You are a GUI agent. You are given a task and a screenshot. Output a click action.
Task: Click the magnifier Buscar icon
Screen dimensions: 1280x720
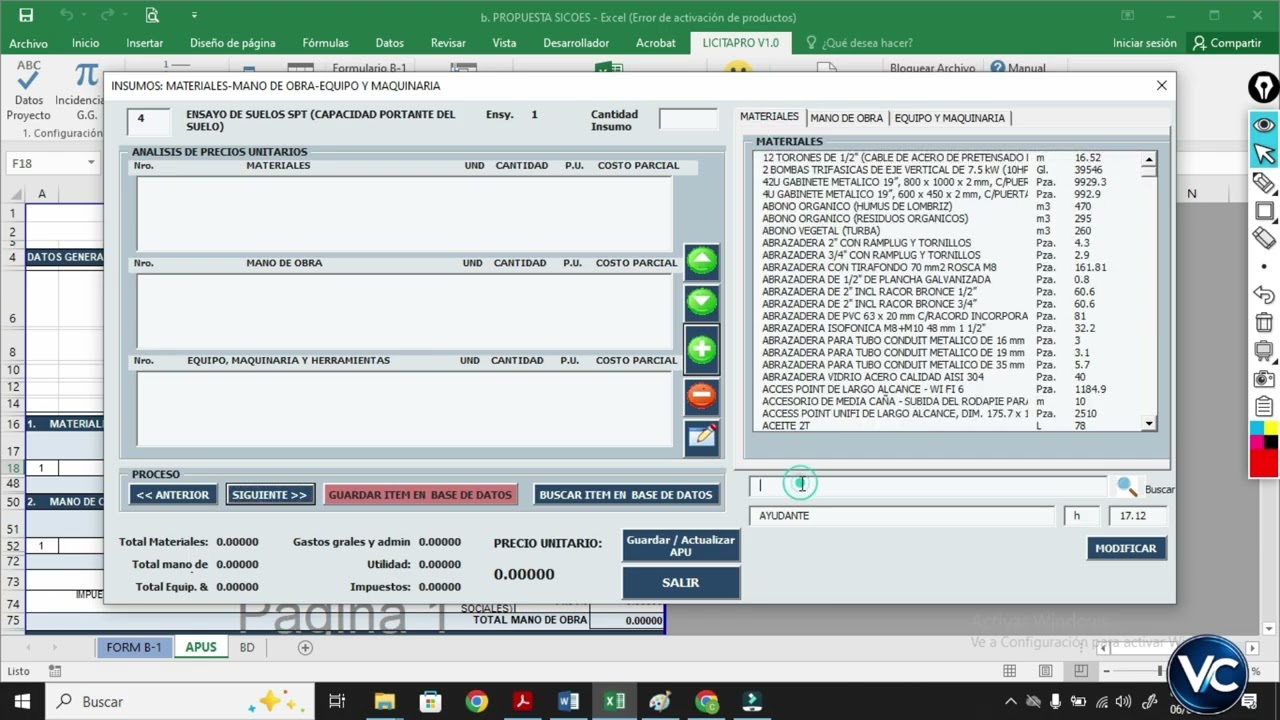coord(1127,487)
